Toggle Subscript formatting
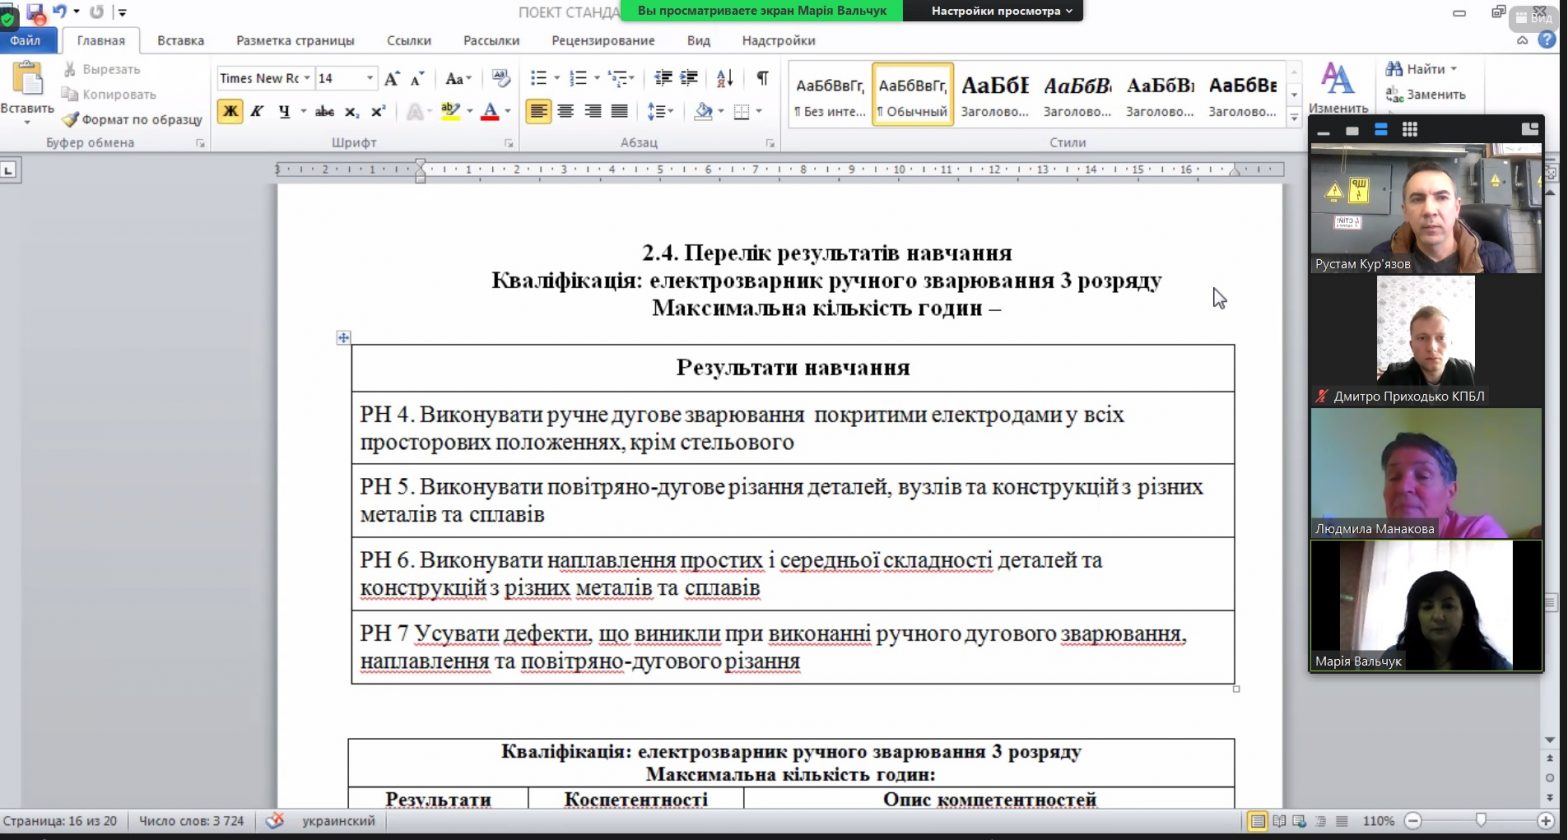1568x840 pixels. pos(351,111)
